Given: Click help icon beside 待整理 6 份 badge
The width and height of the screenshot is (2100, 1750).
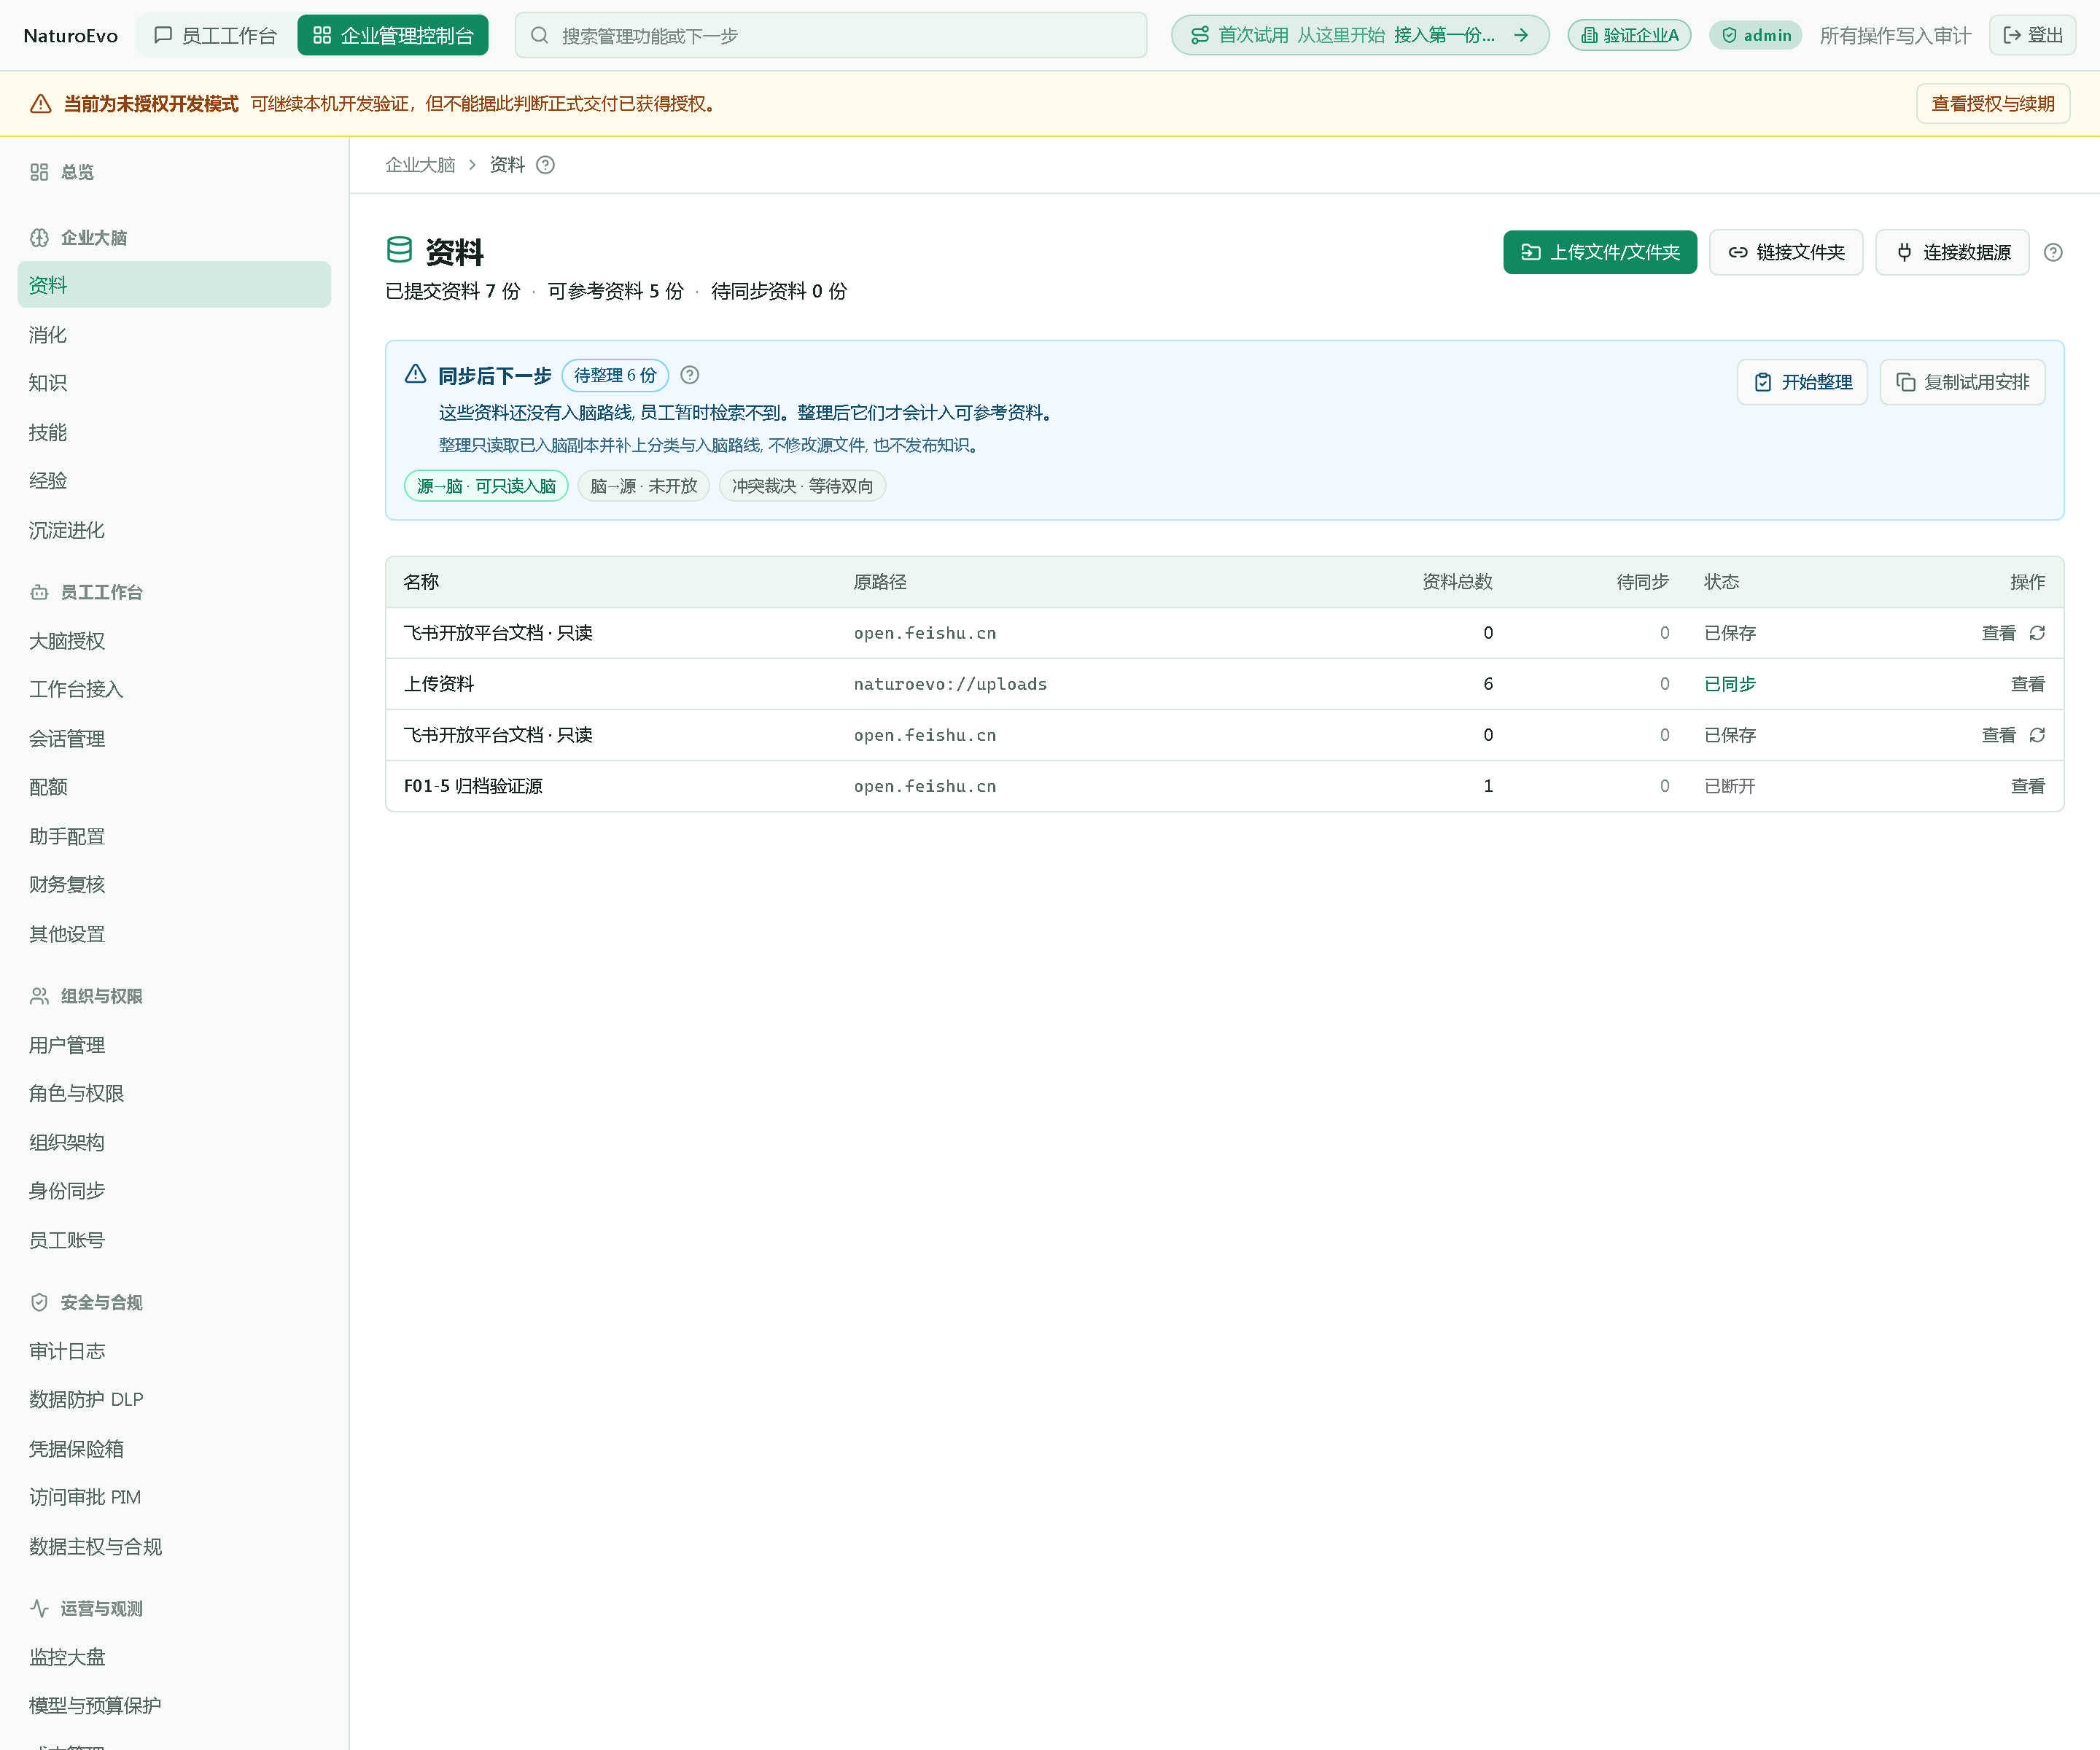Looking at the screenshot, I should (x=690, y=375).
